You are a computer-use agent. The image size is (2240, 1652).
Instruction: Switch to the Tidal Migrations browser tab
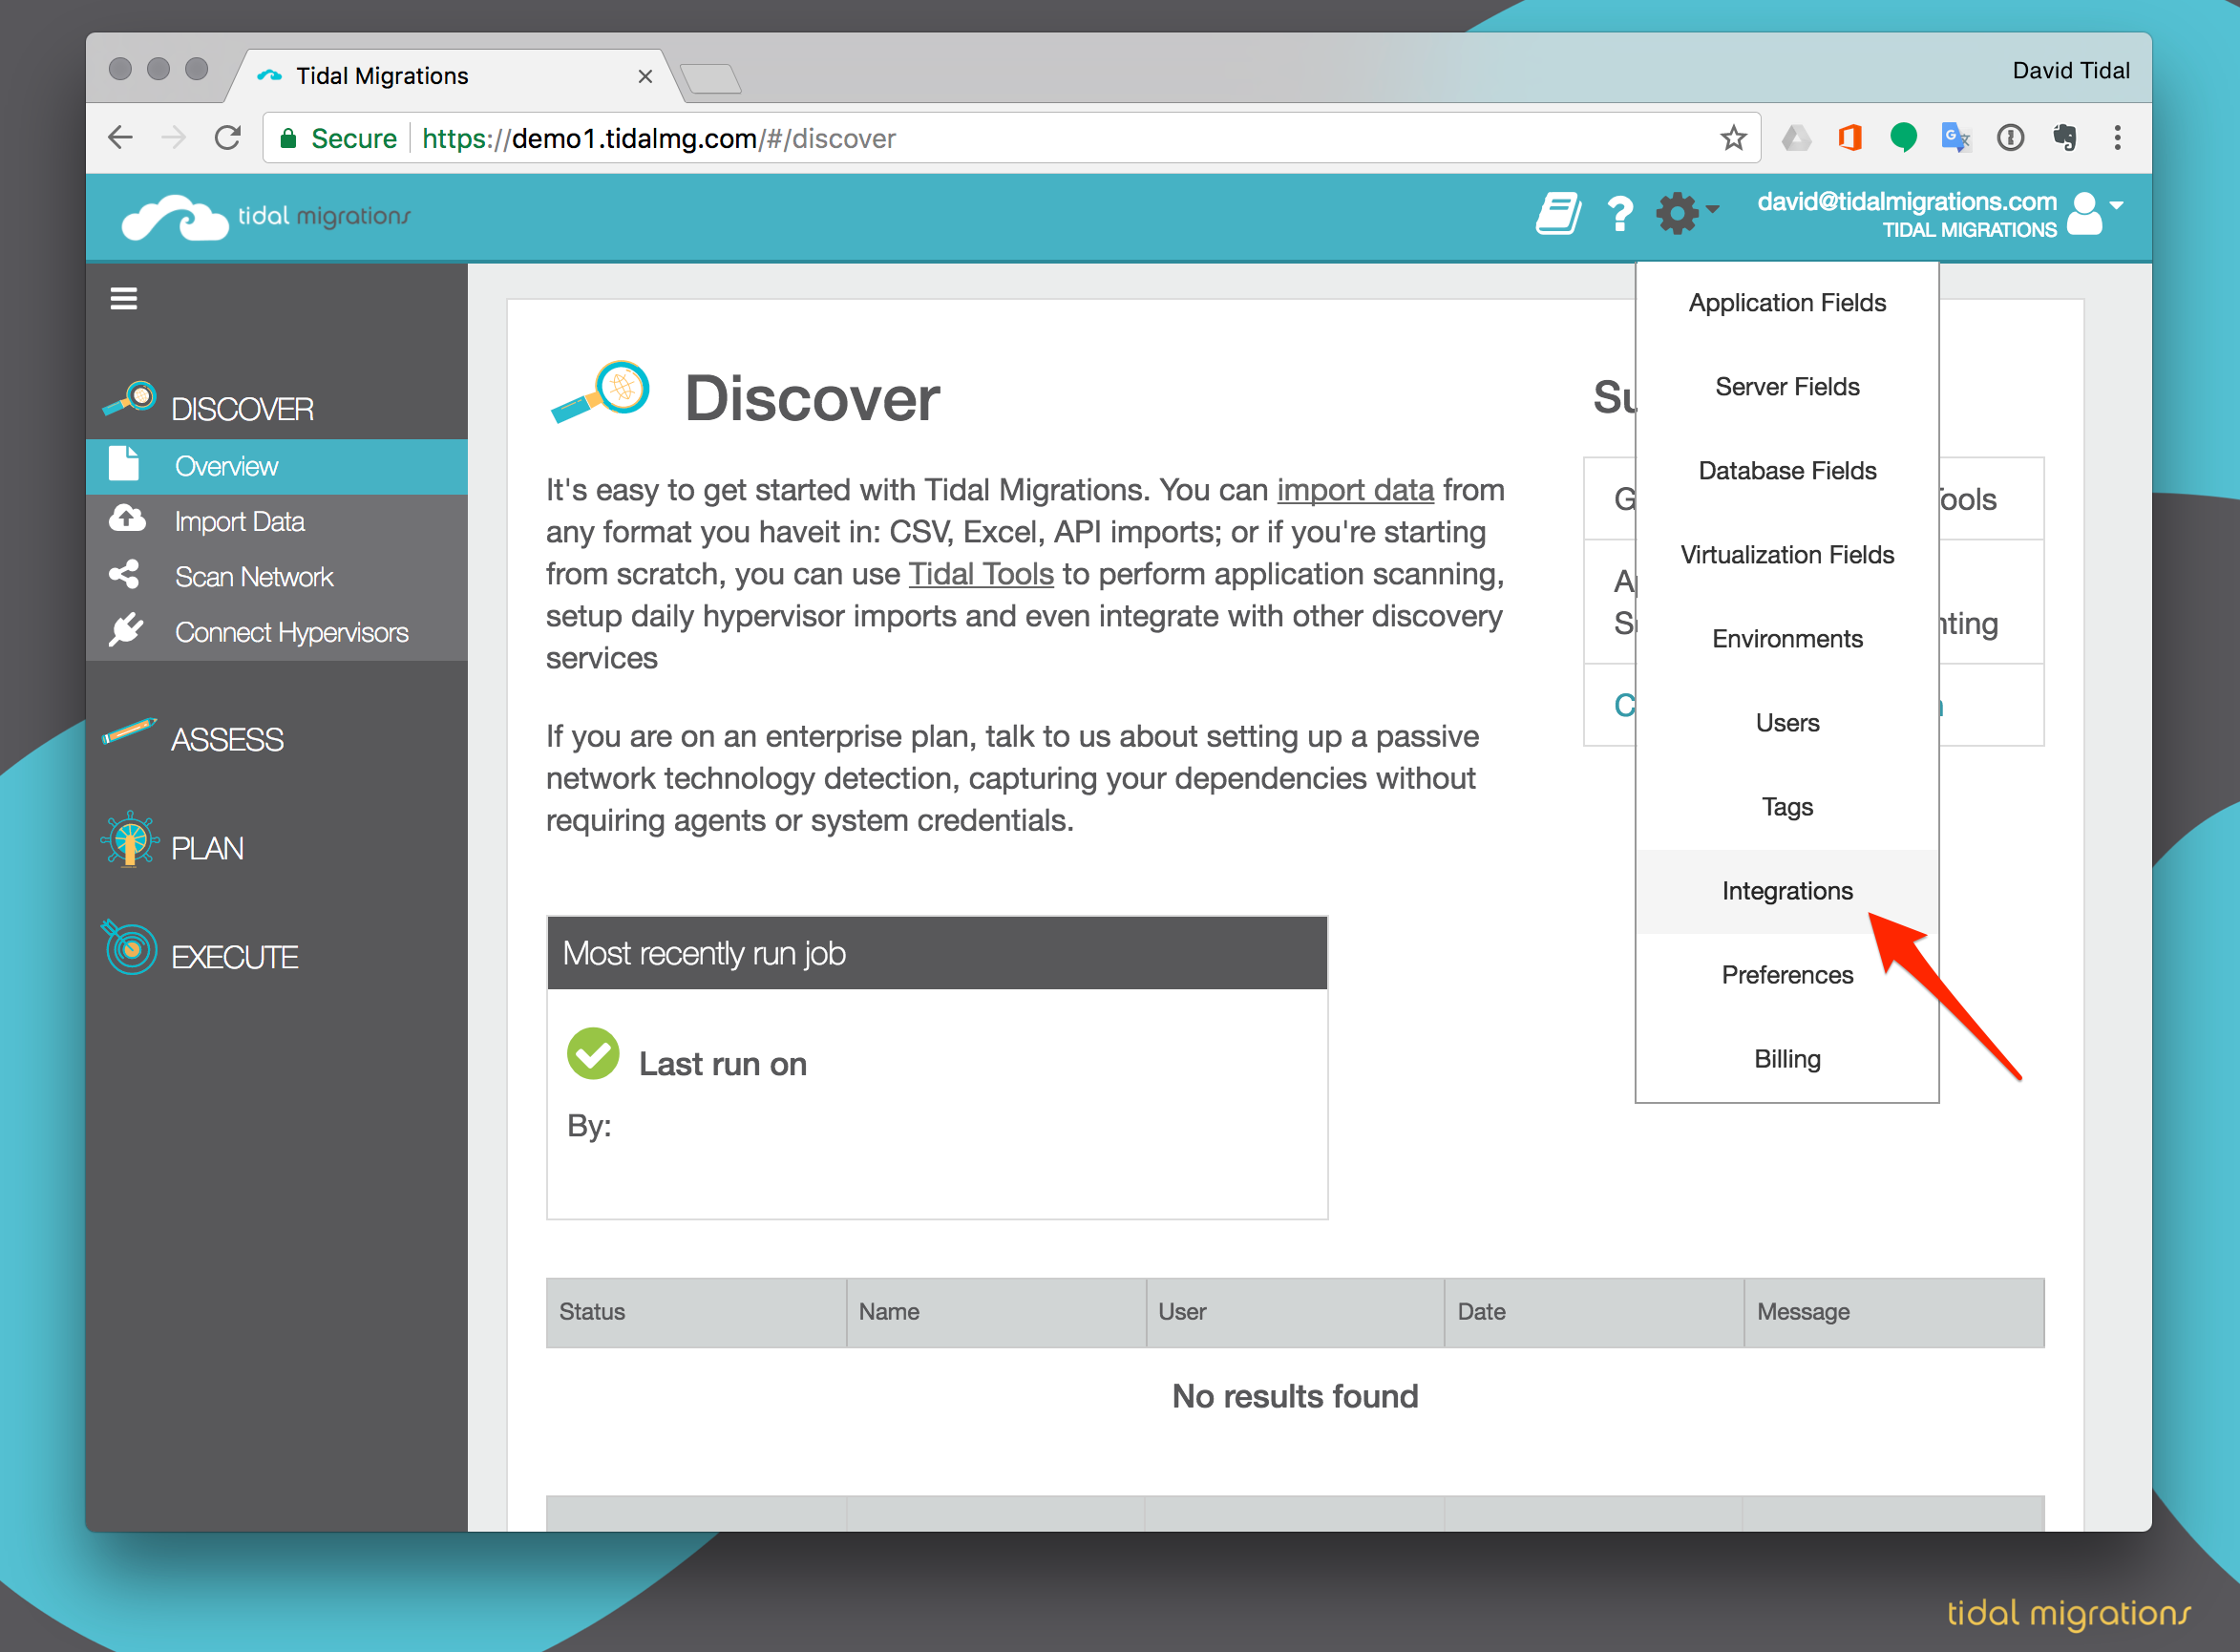pos(383,75)
